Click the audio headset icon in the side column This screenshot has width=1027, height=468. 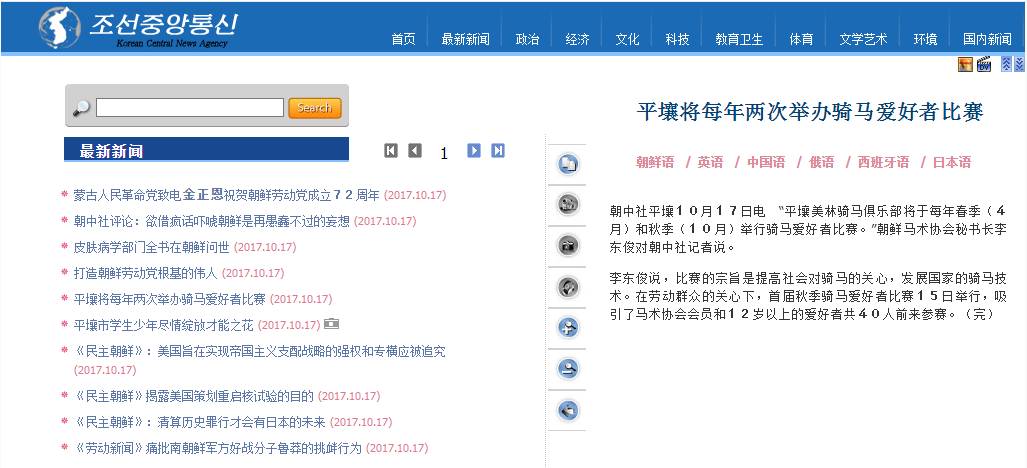coord(568,287)
